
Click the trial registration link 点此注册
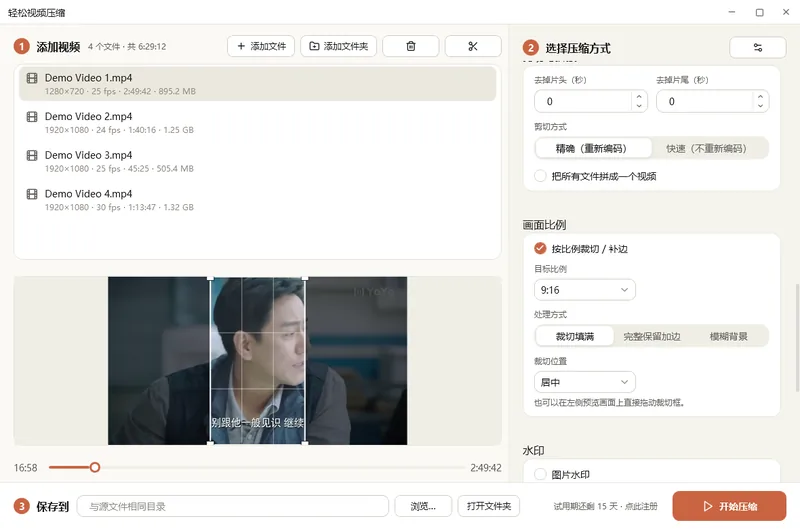coord(641,506)
